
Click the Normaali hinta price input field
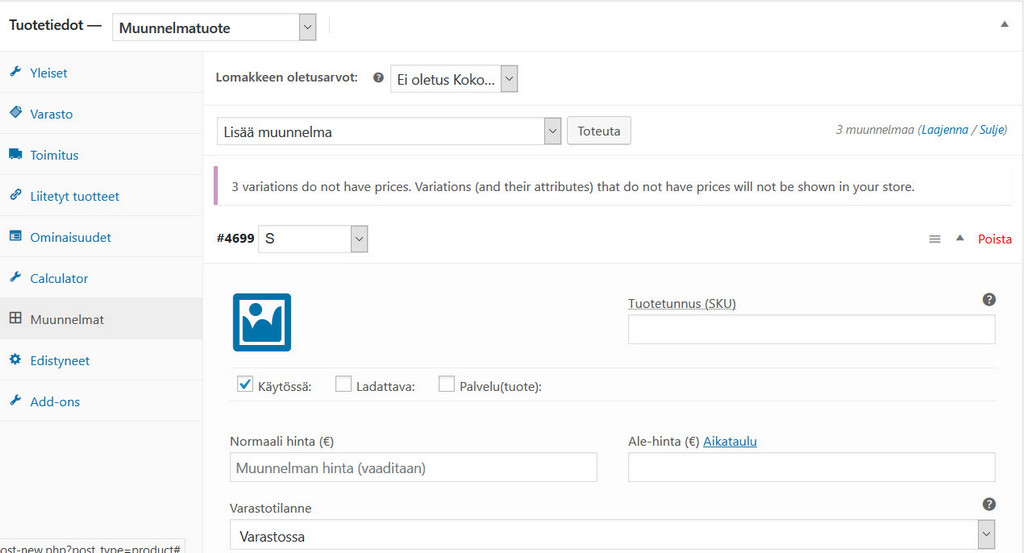[413, 467]
